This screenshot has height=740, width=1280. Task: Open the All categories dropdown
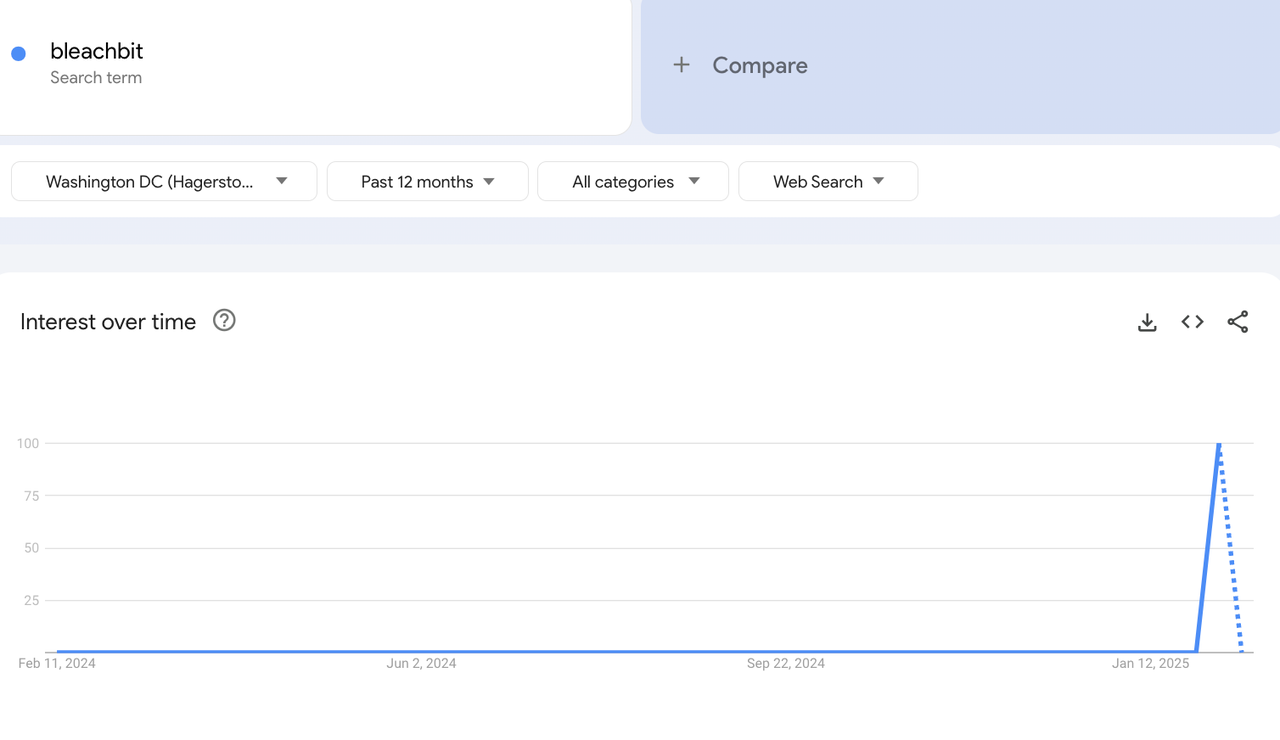tap(633, 181)
